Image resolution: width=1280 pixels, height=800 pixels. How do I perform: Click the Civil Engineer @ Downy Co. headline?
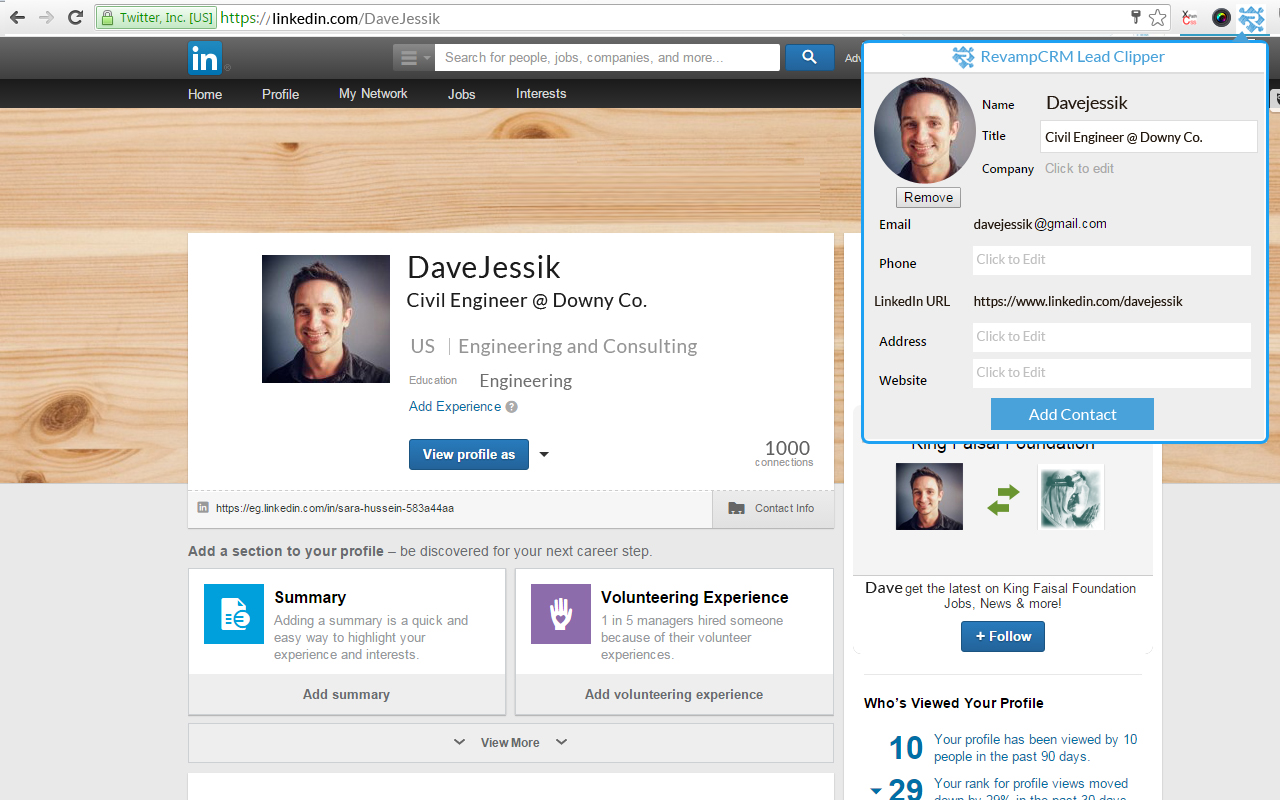pyautogui.click(x=527, y=300)
